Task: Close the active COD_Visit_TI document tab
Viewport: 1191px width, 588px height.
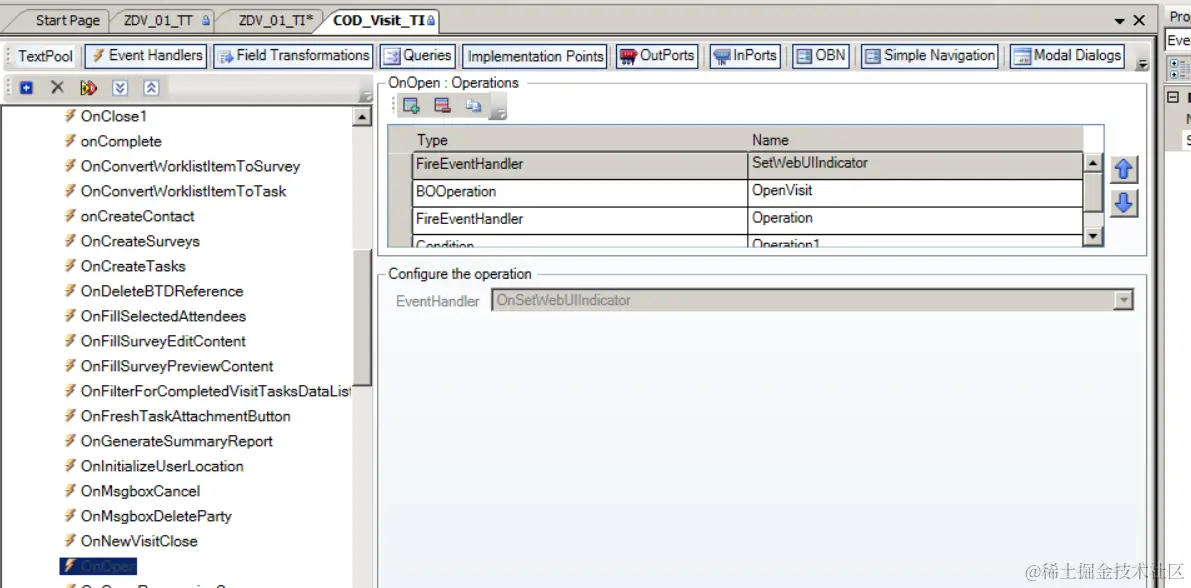Action: coord(1139,21)
